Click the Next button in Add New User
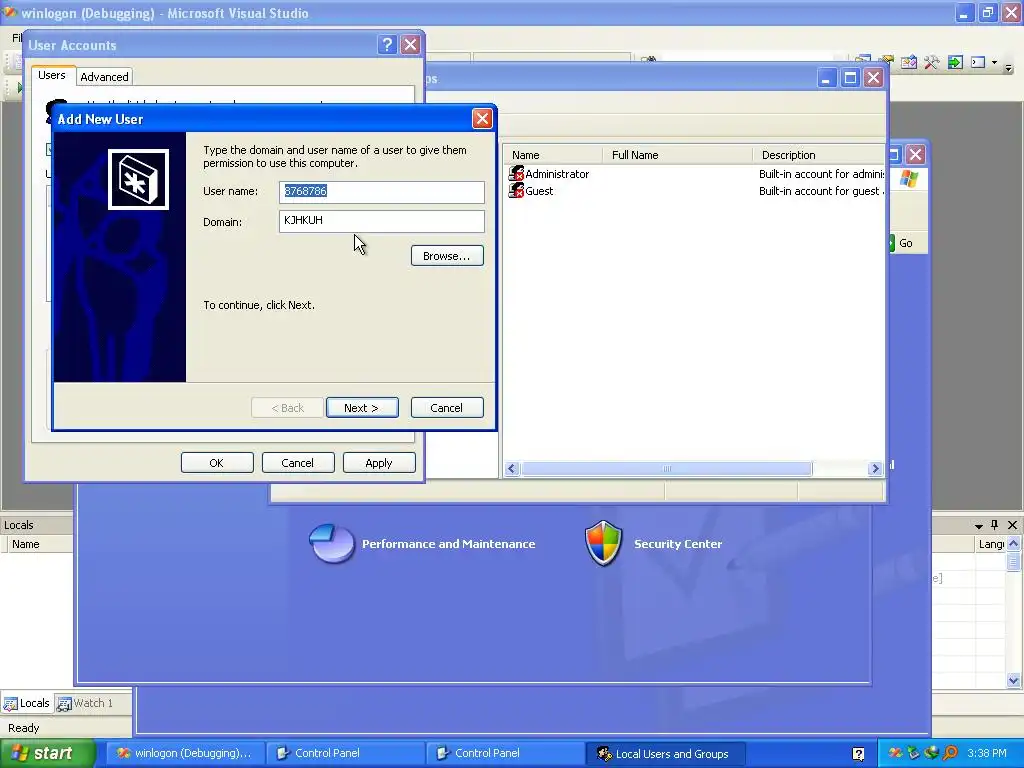The image size is (1024, 768). 362,408
